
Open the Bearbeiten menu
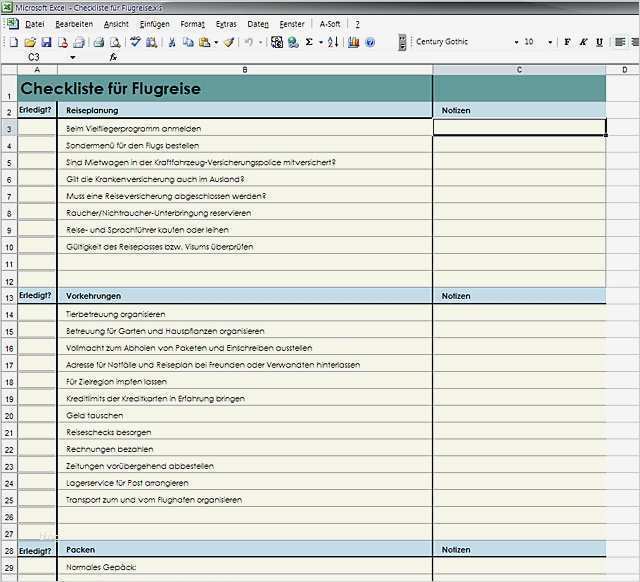tap(74, 24)
